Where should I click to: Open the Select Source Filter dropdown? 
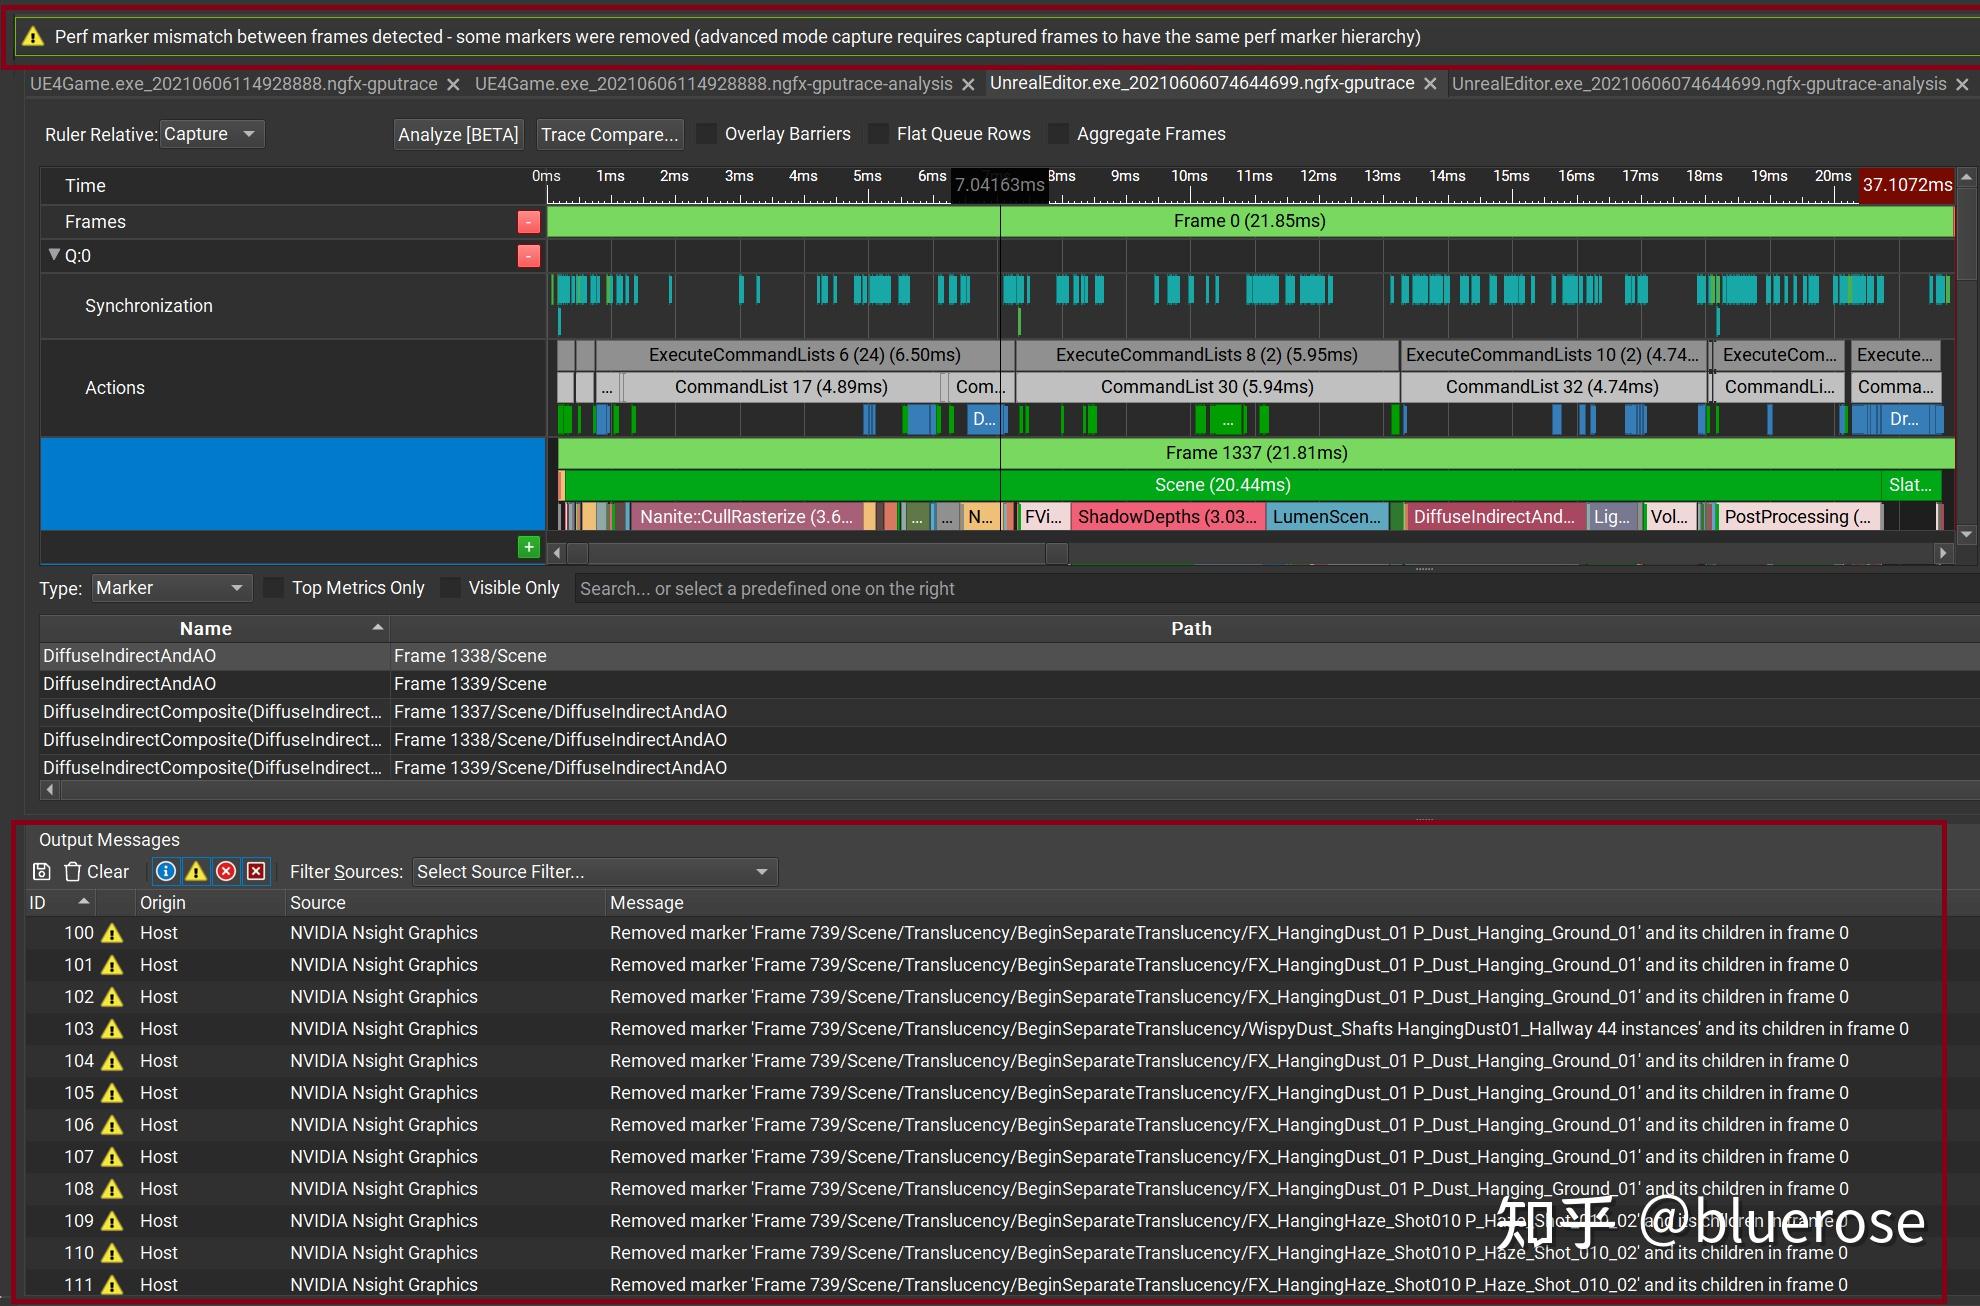pos(595,872)
